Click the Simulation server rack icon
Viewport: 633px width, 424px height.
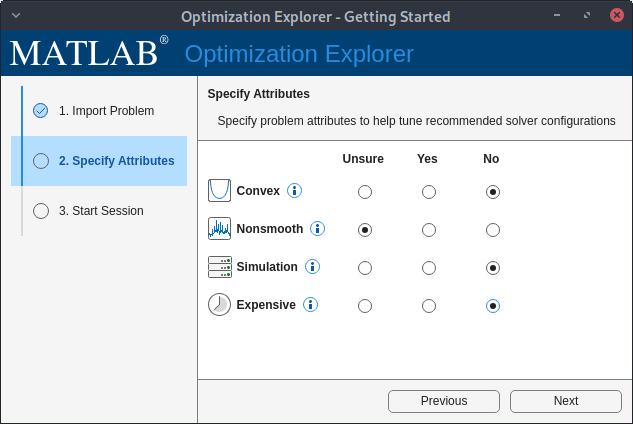coord(220,267)
